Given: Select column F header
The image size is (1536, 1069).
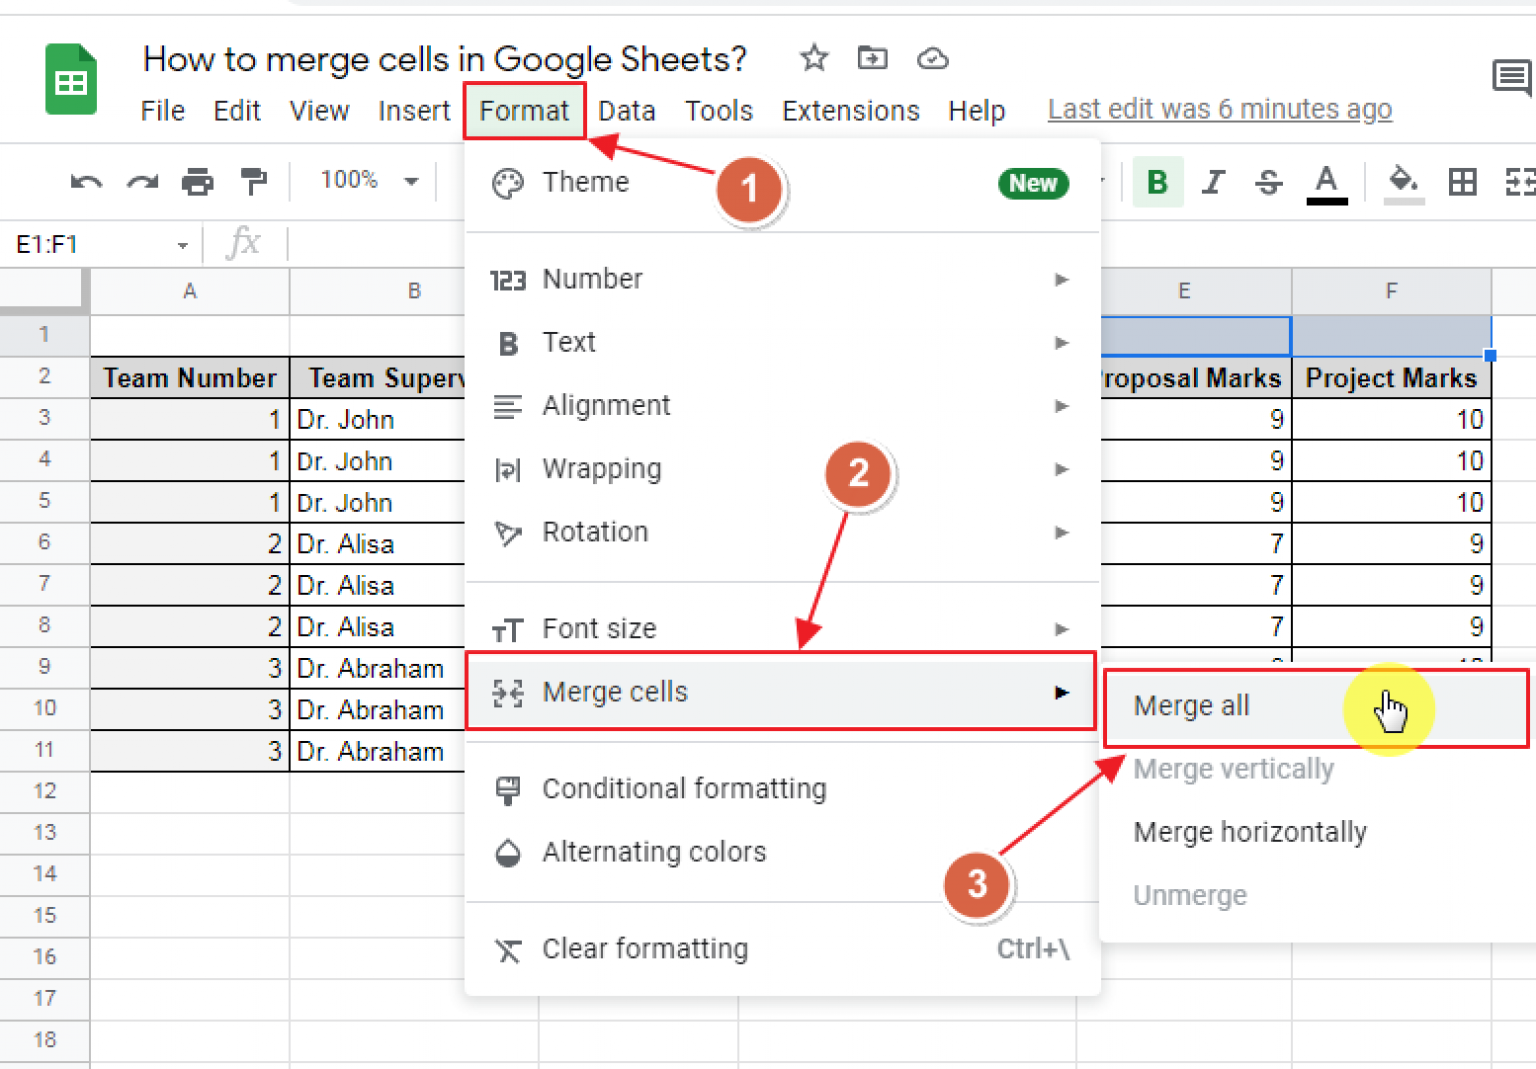Looking at the screenshot, I should [1391, 291].
